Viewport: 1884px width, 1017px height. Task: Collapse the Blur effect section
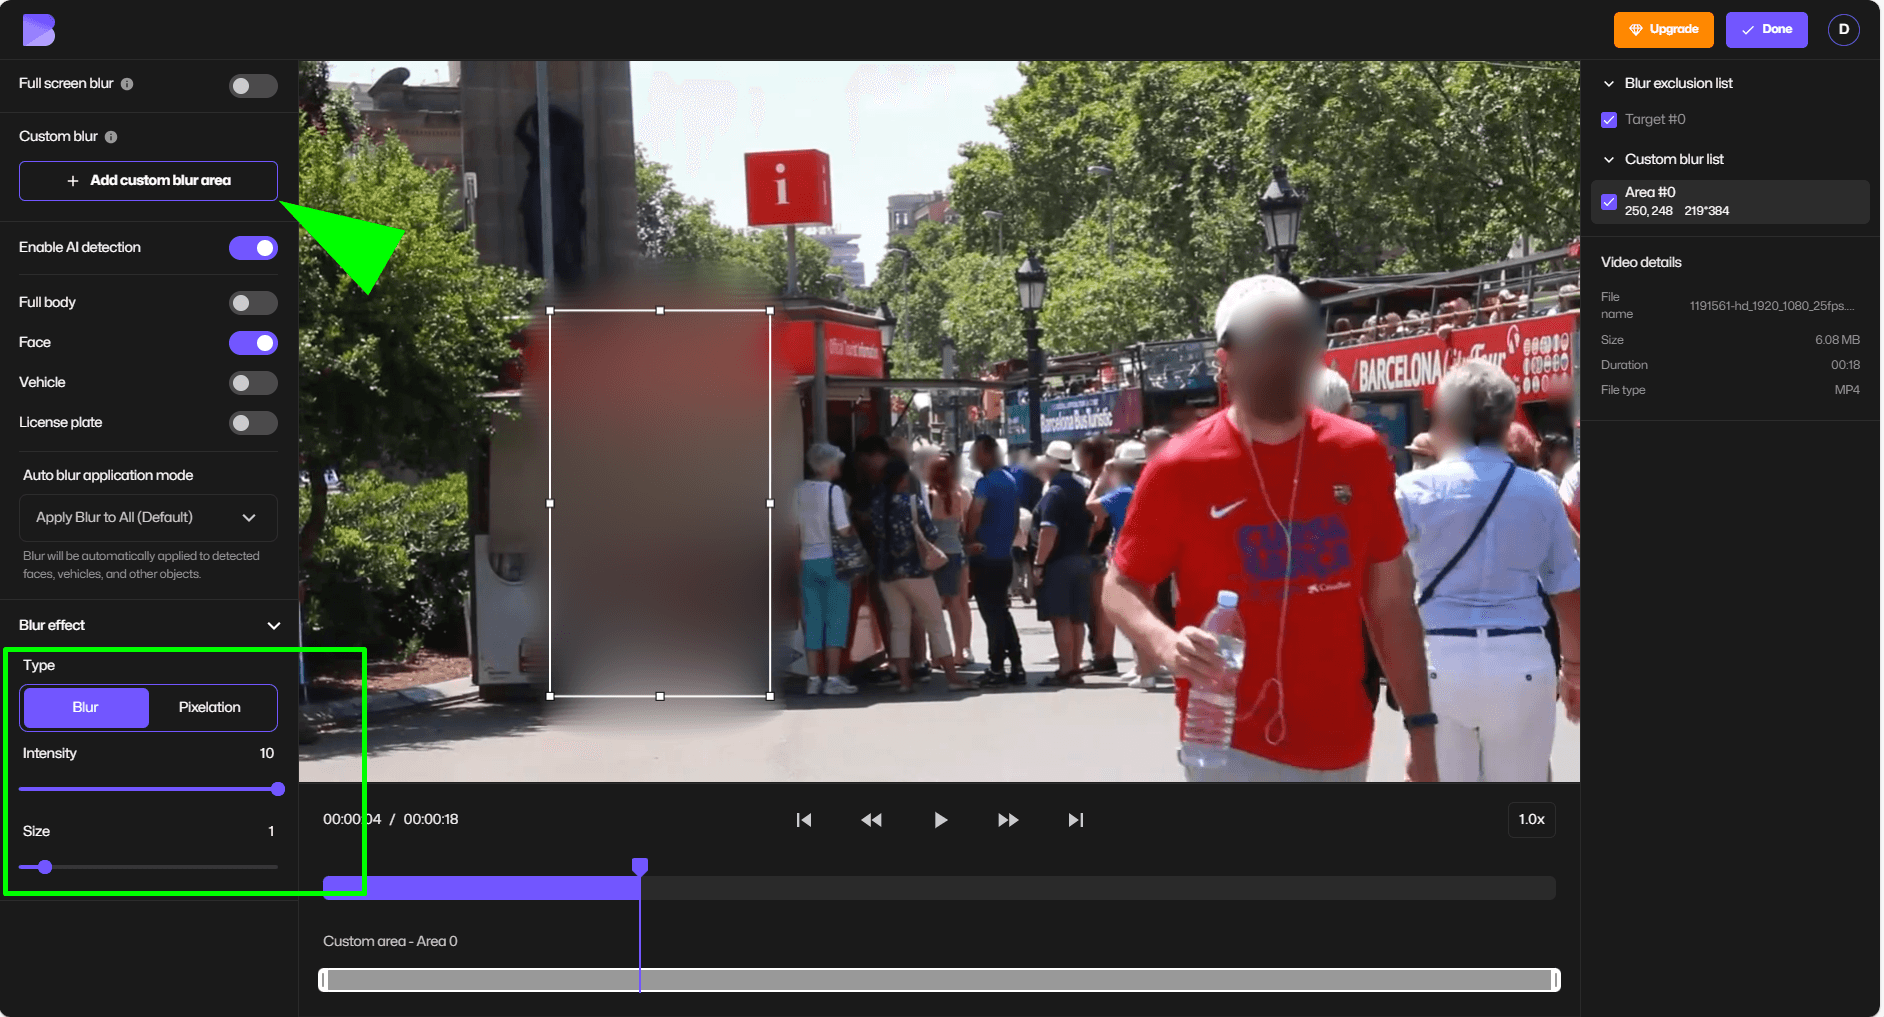[273, 624]
